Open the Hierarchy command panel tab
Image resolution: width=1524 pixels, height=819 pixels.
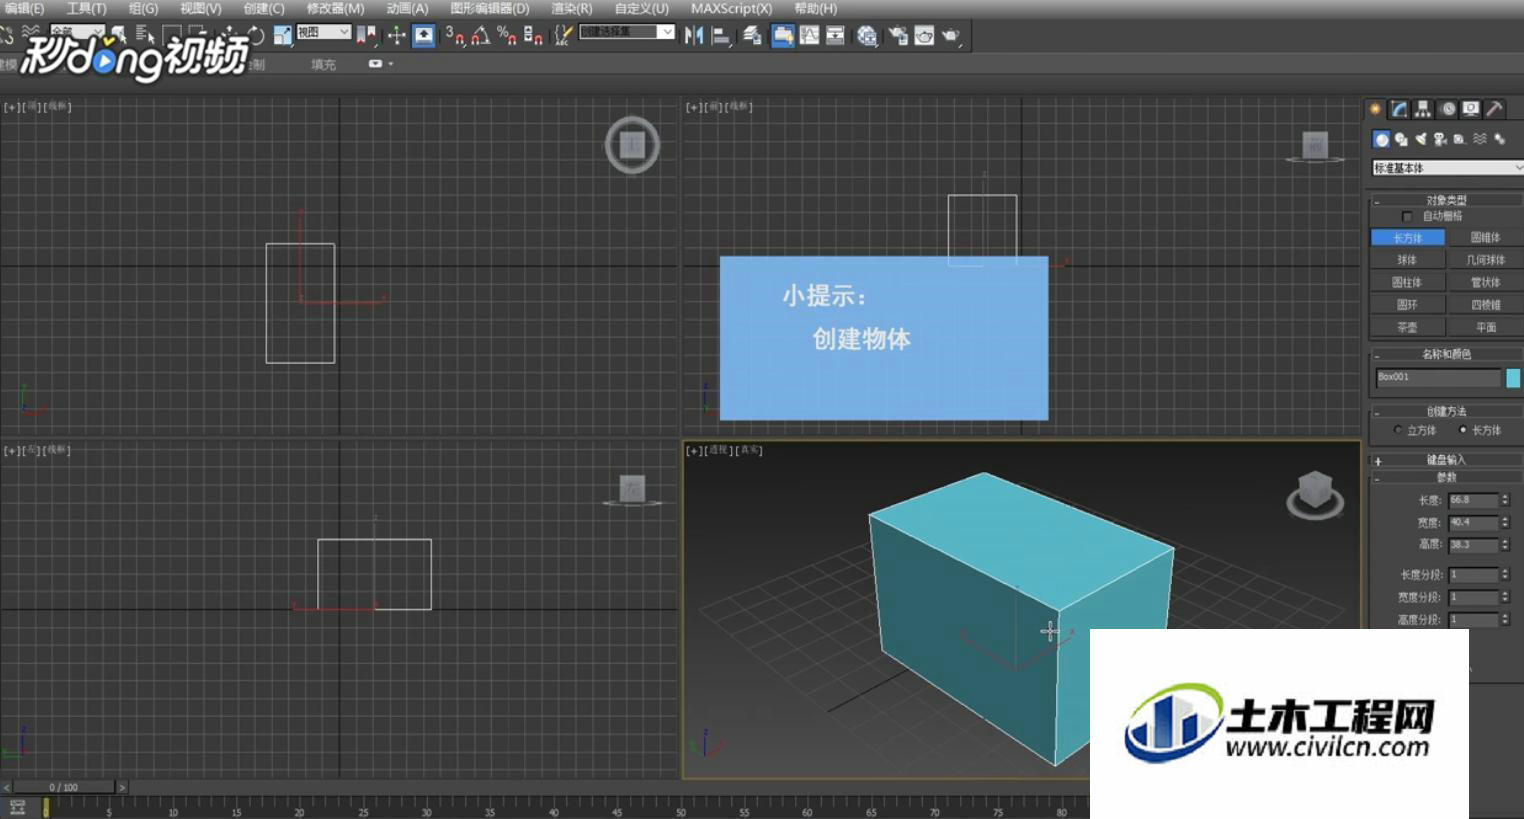tap(1423, 109)
